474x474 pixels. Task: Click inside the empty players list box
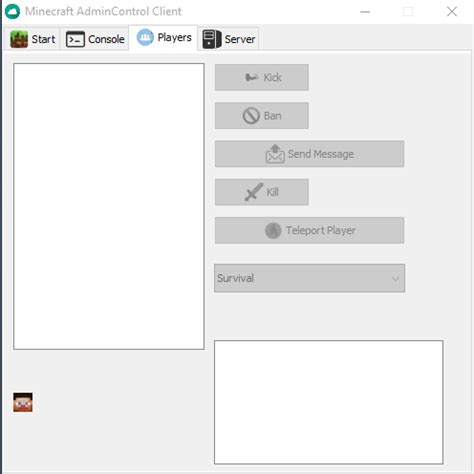coord(109,206)
